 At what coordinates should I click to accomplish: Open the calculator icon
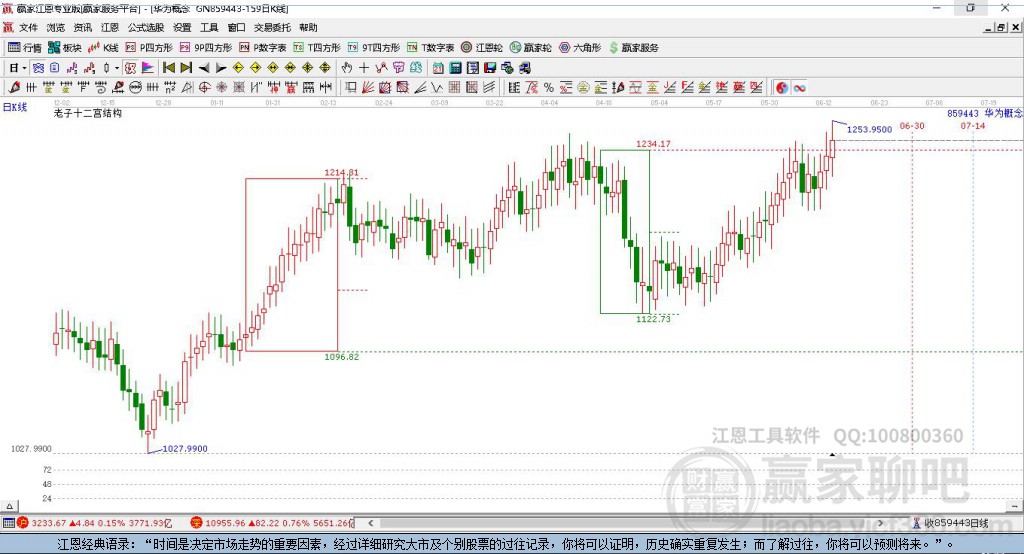click(455, 68)
